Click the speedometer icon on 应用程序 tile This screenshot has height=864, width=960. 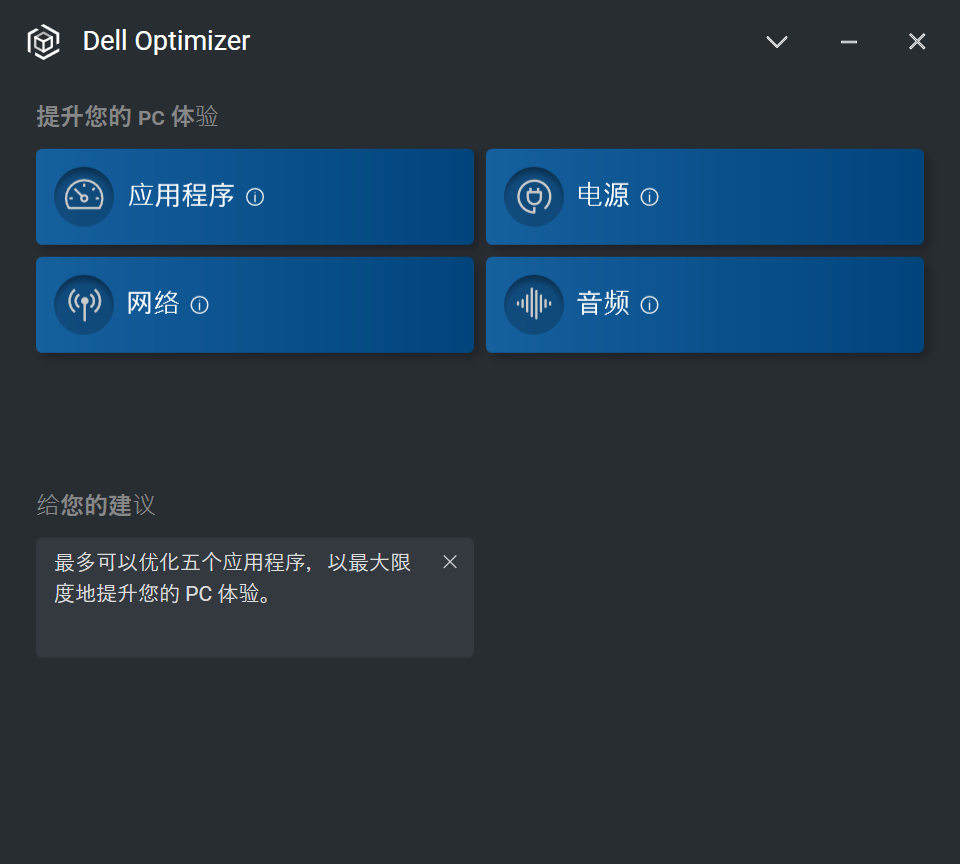(84, 196)
